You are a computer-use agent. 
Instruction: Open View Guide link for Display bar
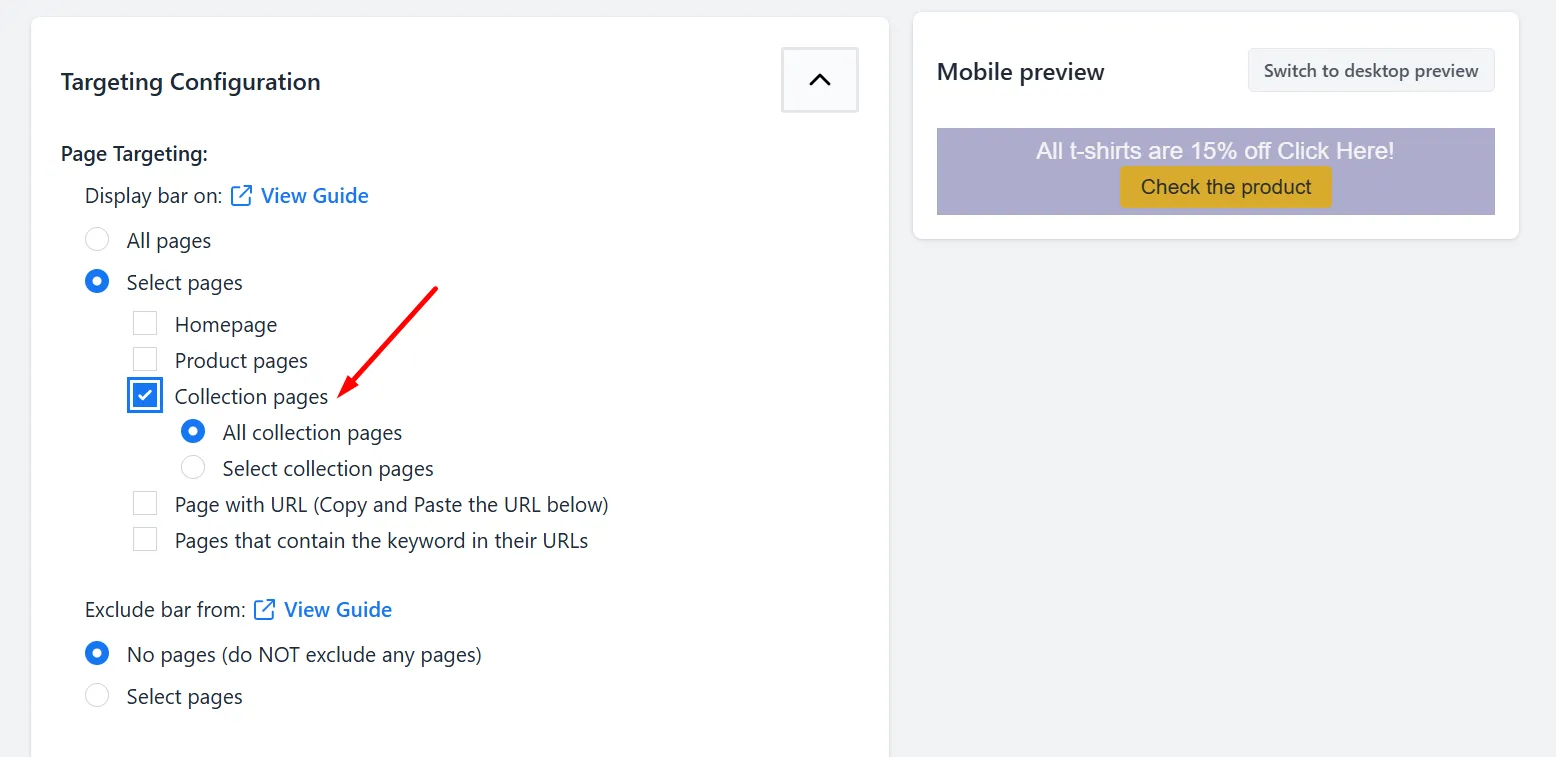[x=315, y=196]
